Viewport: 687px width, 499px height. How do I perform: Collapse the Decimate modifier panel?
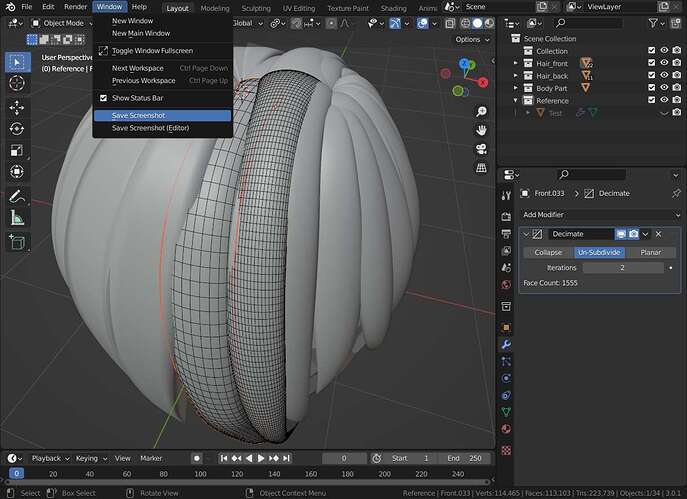[526, 234]
